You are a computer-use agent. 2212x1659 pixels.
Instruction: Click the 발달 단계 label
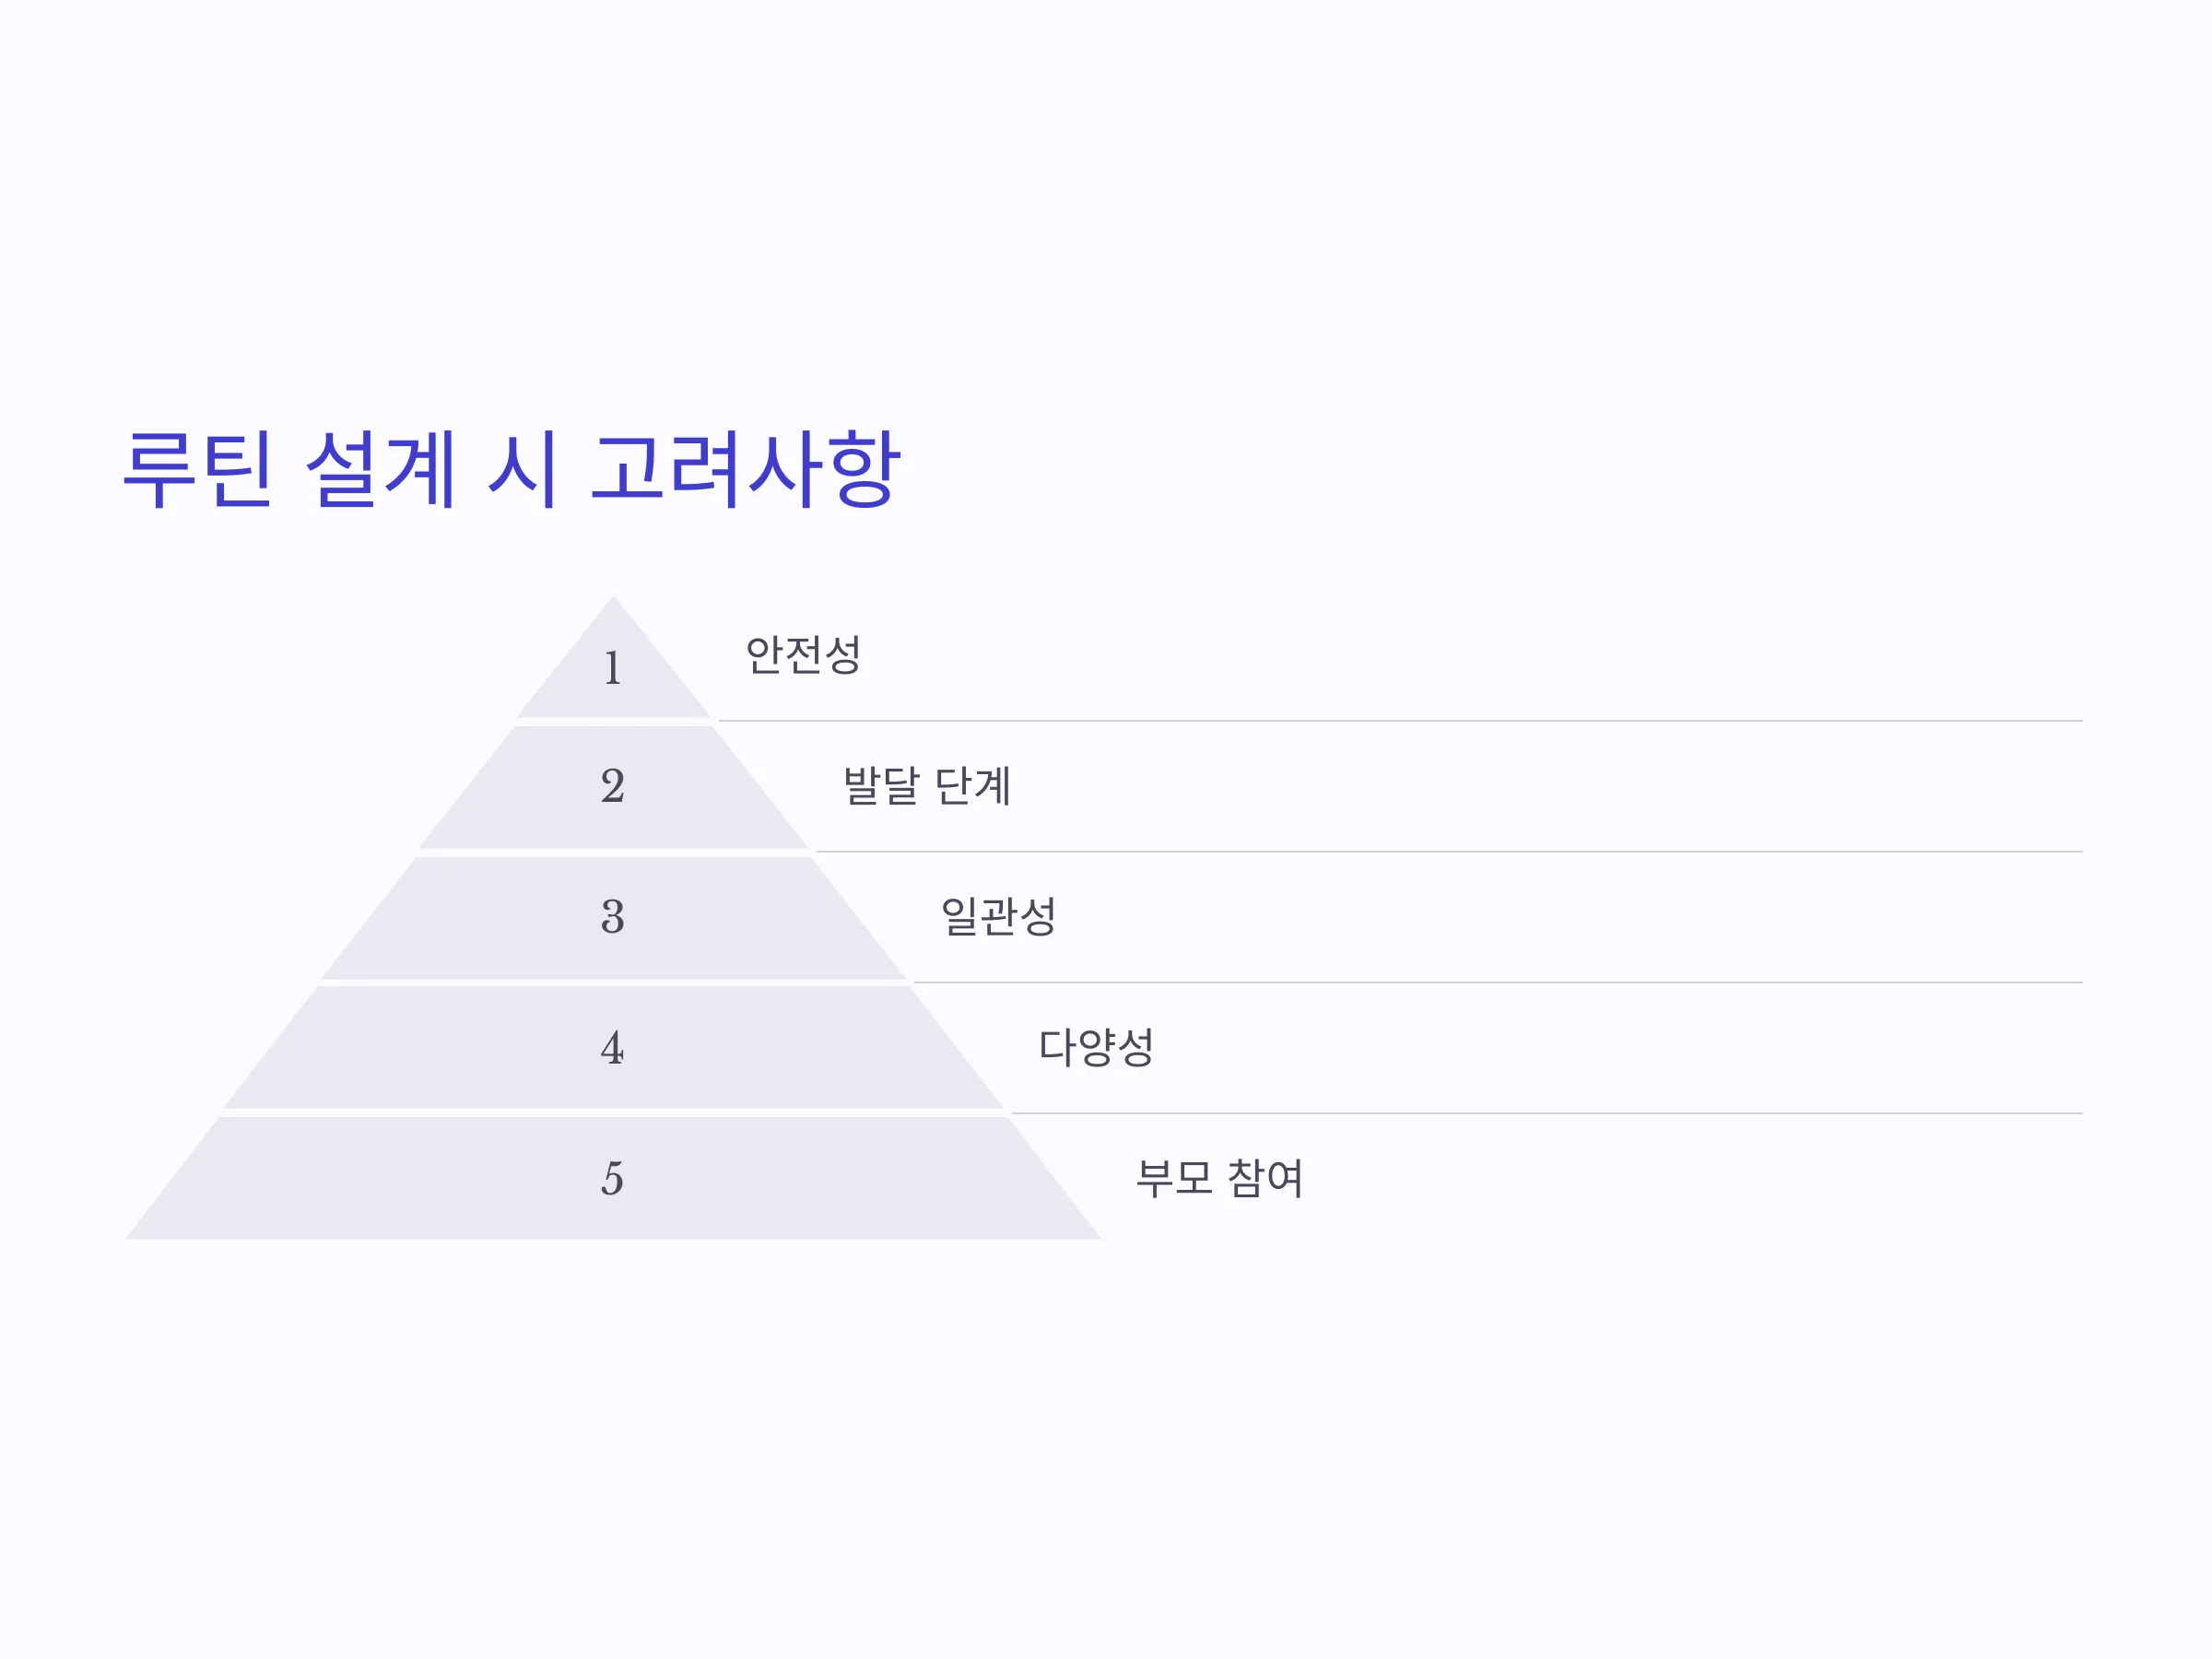click(927, 786)
